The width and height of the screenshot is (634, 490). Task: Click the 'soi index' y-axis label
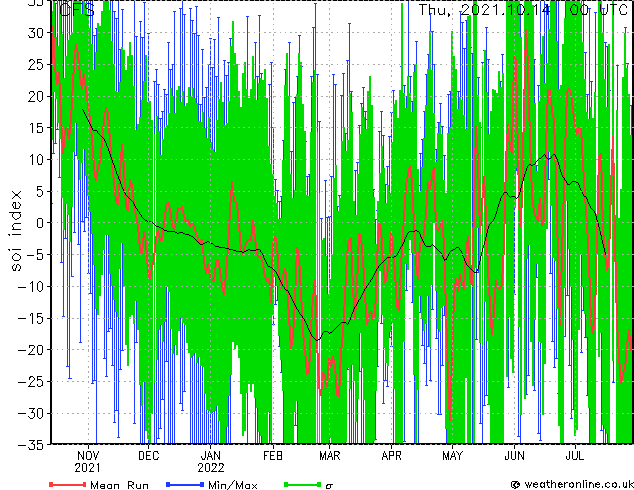[15, 231]
